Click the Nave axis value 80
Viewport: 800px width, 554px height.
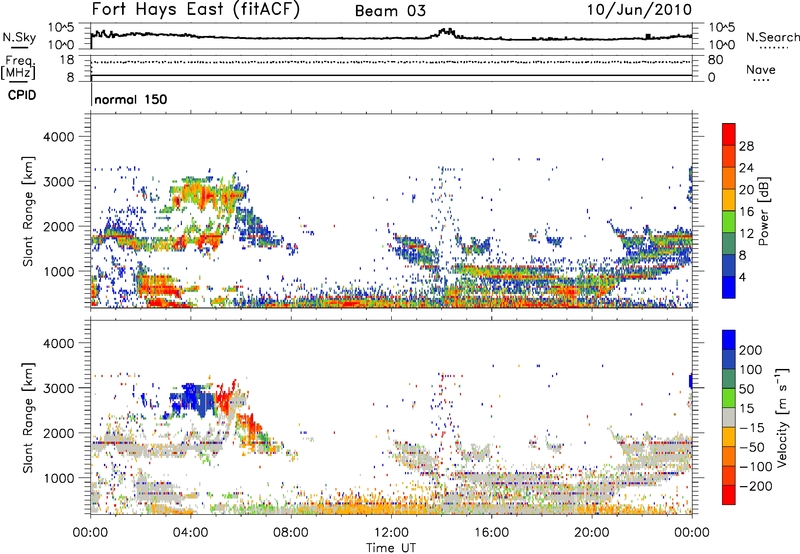[x=715, y=60]
